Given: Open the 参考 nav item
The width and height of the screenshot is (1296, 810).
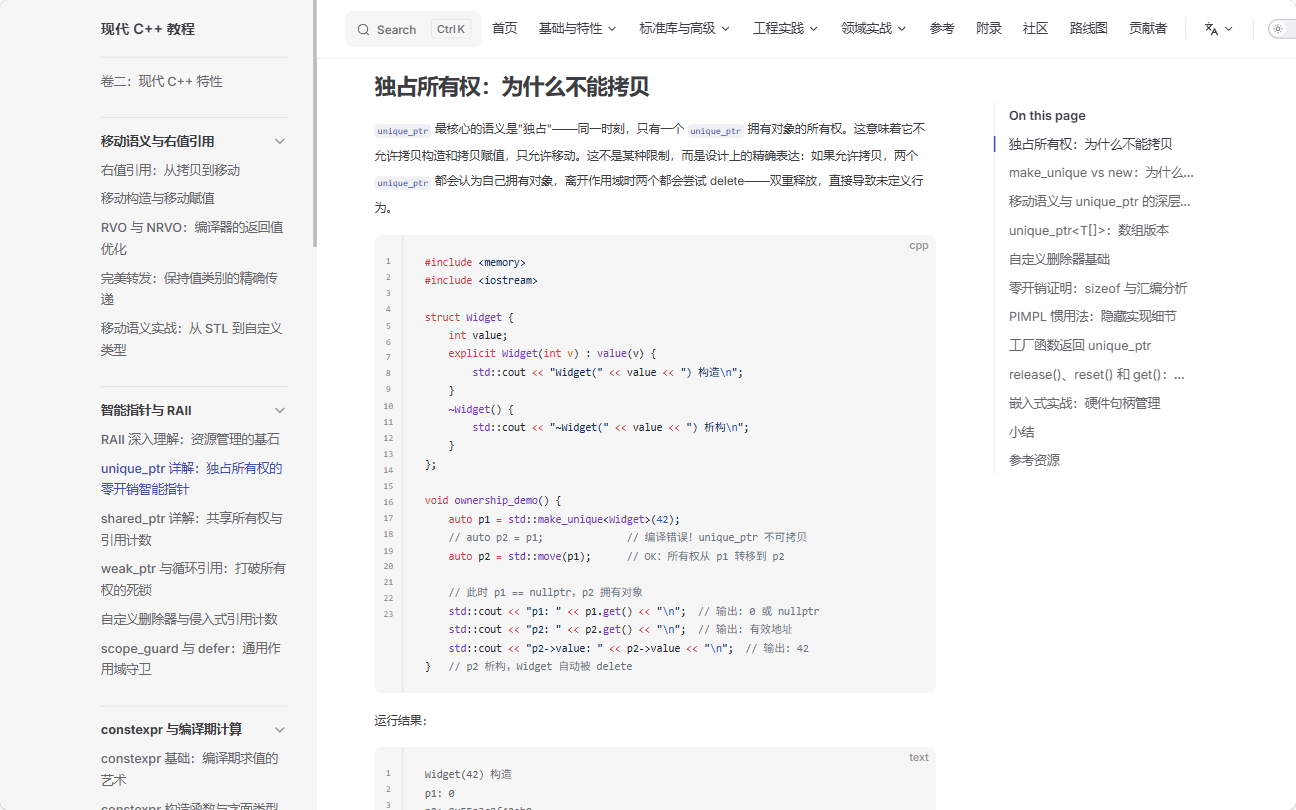Looking at the screenshot, I should 942,29.
